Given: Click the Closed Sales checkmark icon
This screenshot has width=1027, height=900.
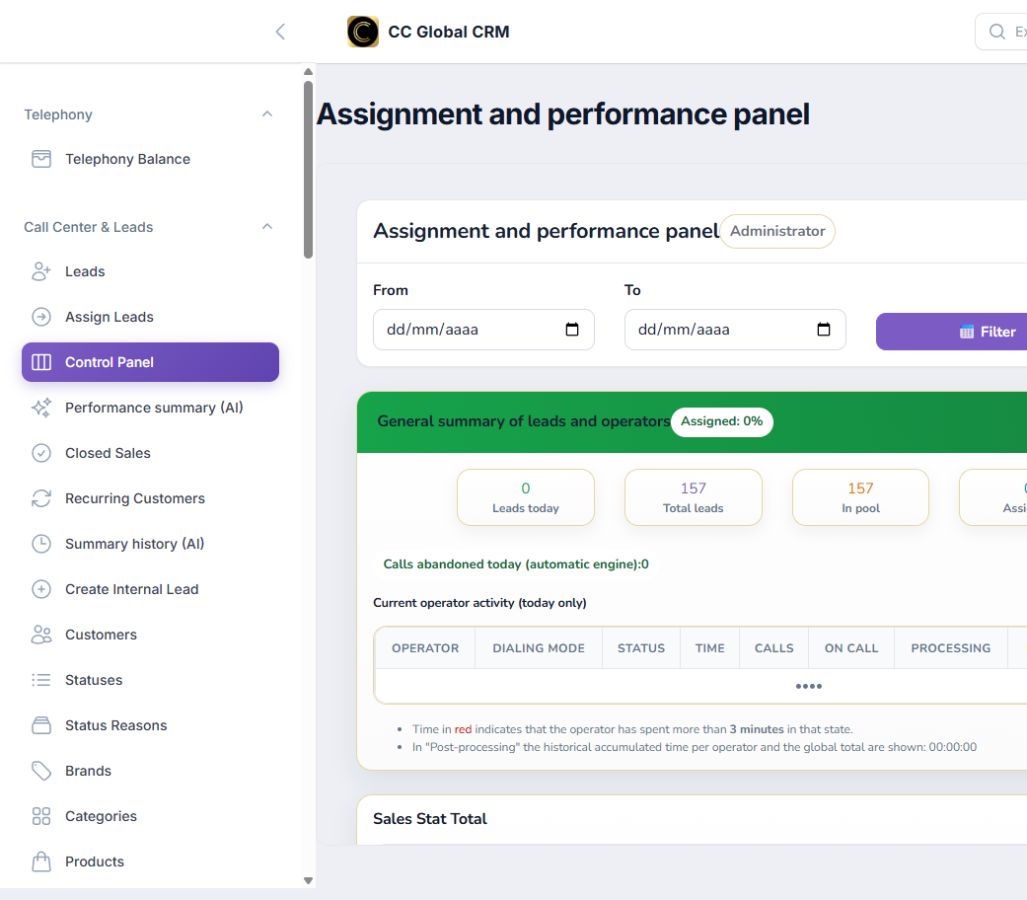Looking at the screenshot, I should click(41, 453).
